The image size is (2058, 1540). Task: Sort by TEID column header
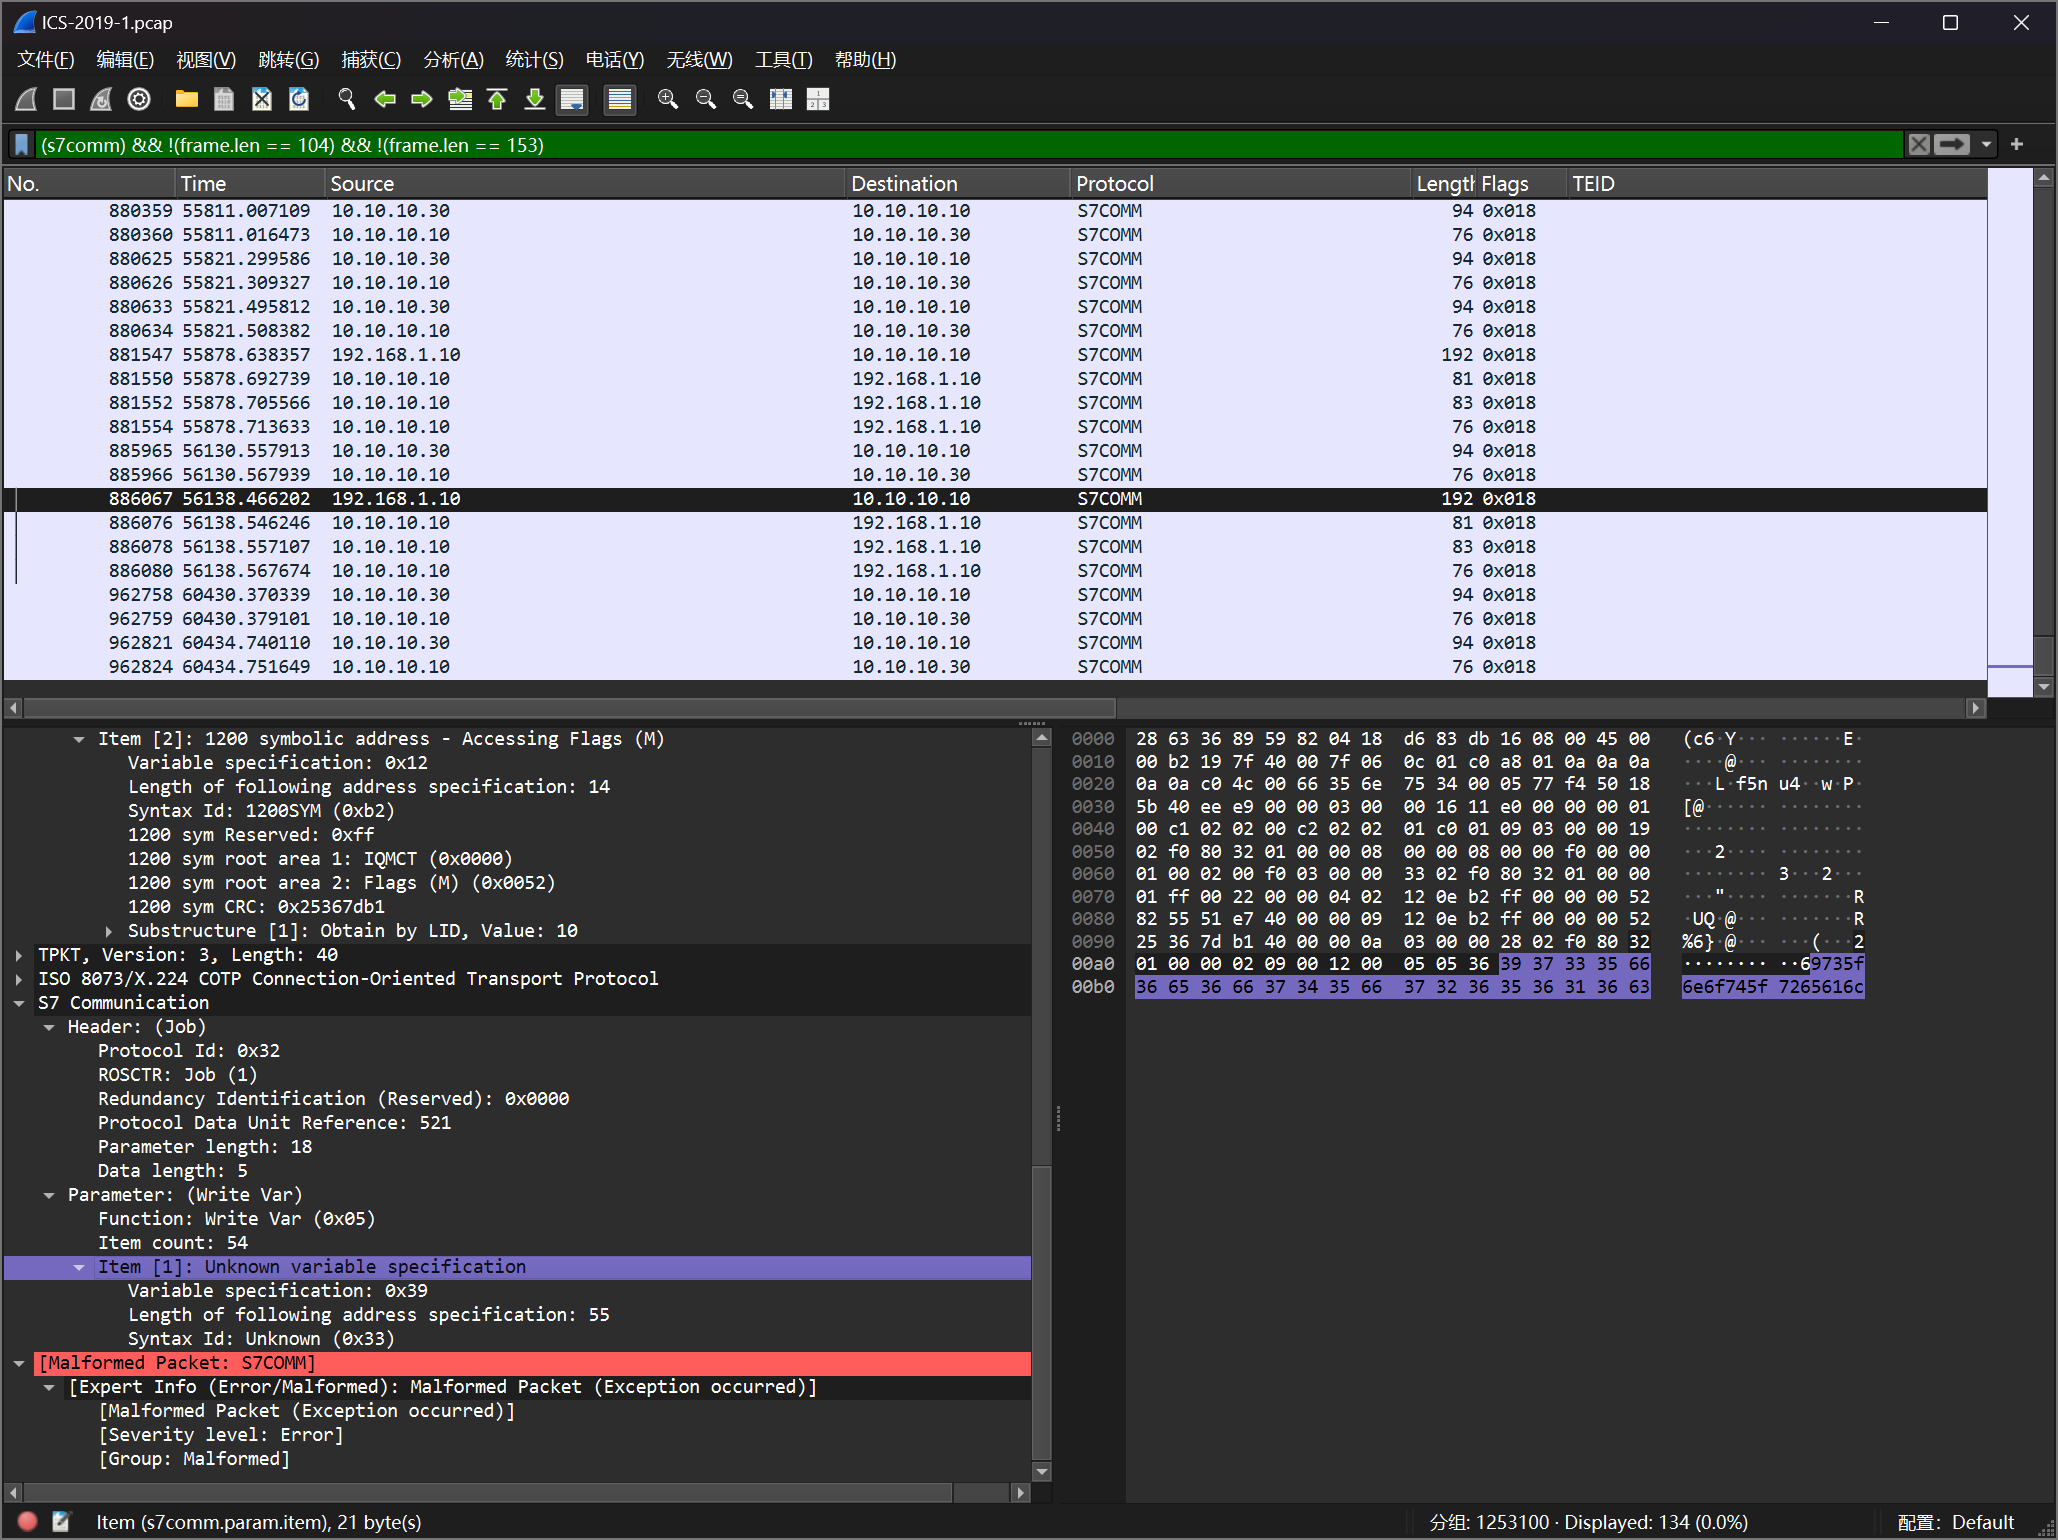coord(1776,184)
